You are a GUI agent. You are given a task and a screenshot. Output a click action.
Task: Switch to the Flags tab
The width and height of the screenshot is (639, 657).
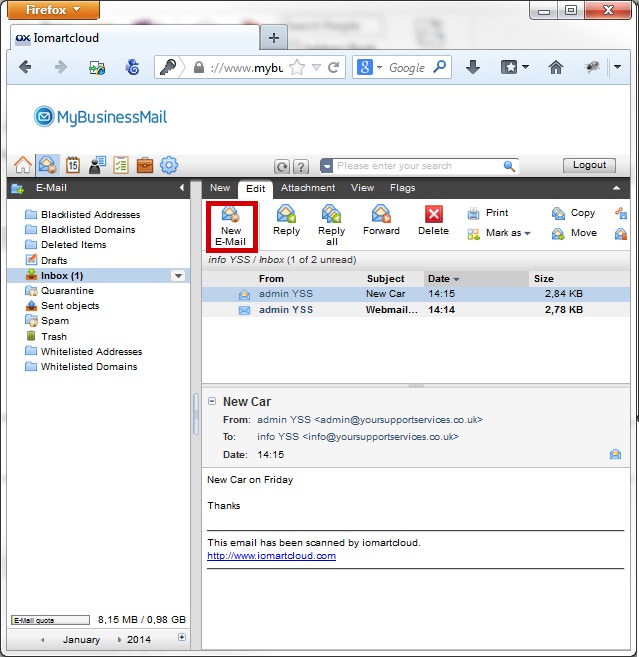pyautogui.click(x=402, y=188)
